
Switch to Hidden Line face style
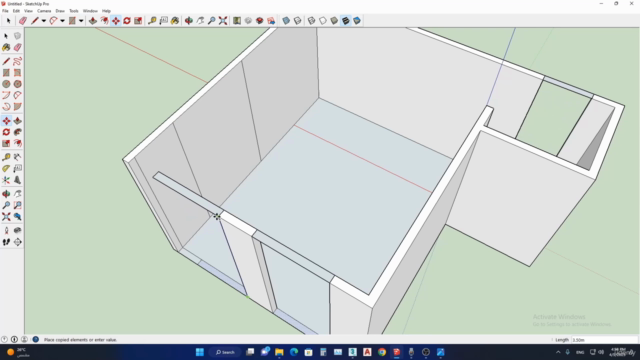pyautogui.click(x=323, y=20)
